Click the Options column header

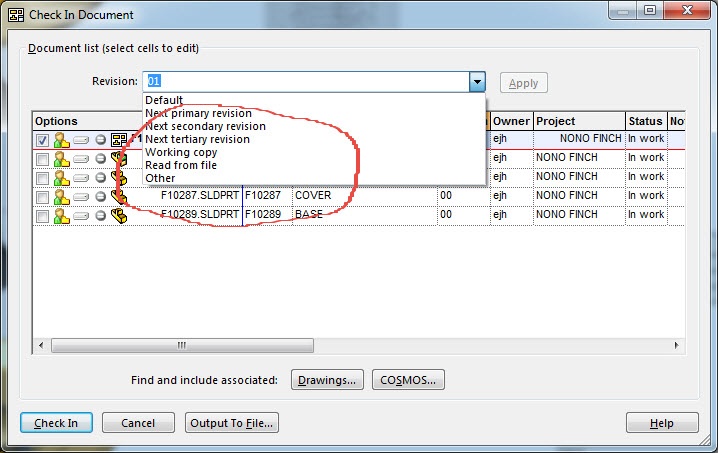click(87, 121)
